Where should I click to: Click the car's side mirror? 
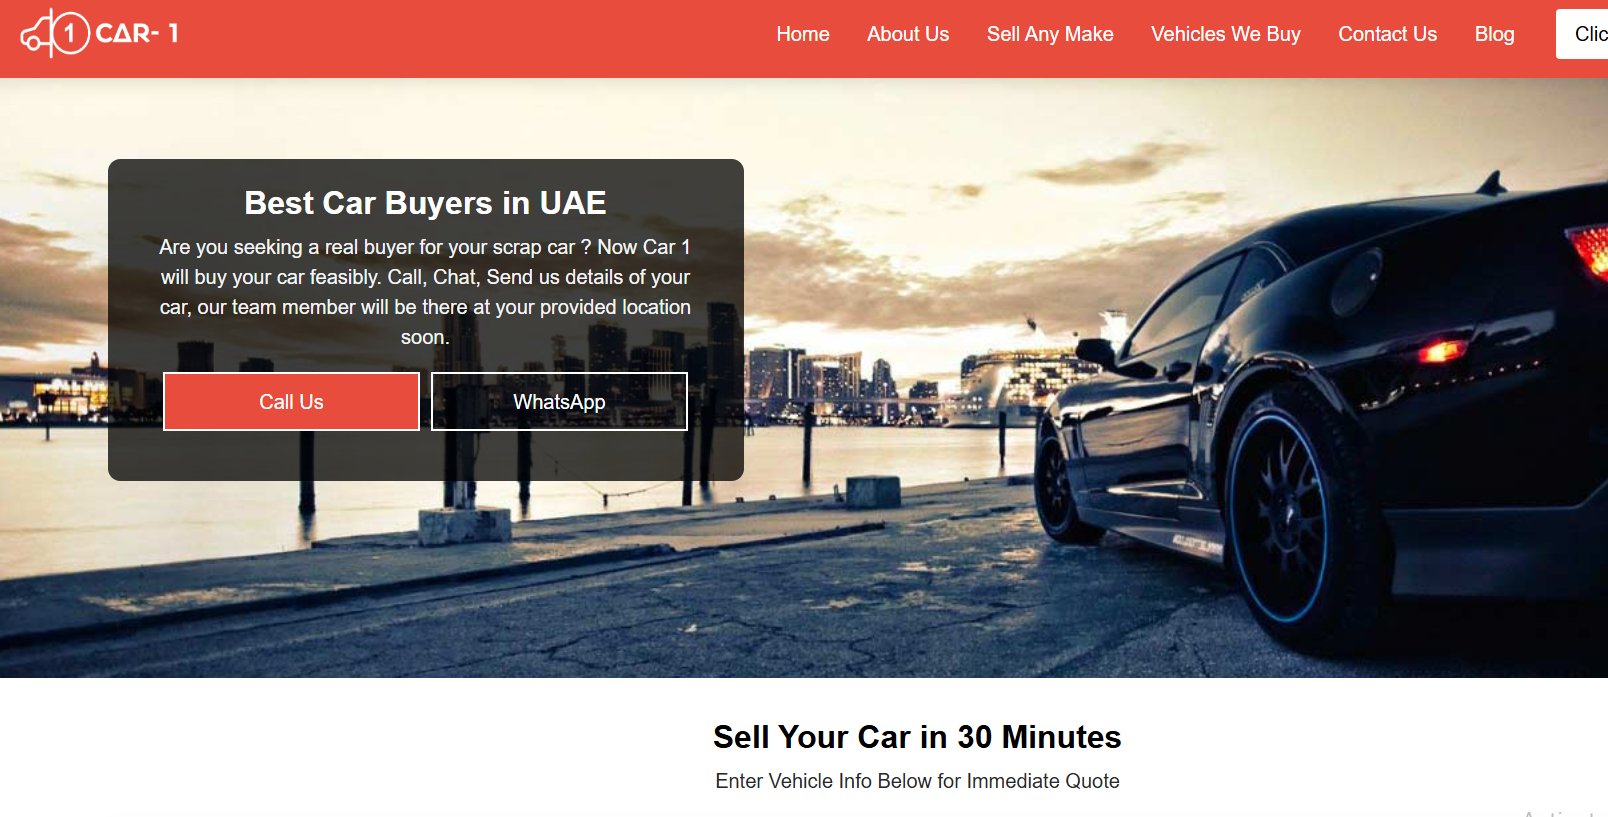click(1097, 353)
